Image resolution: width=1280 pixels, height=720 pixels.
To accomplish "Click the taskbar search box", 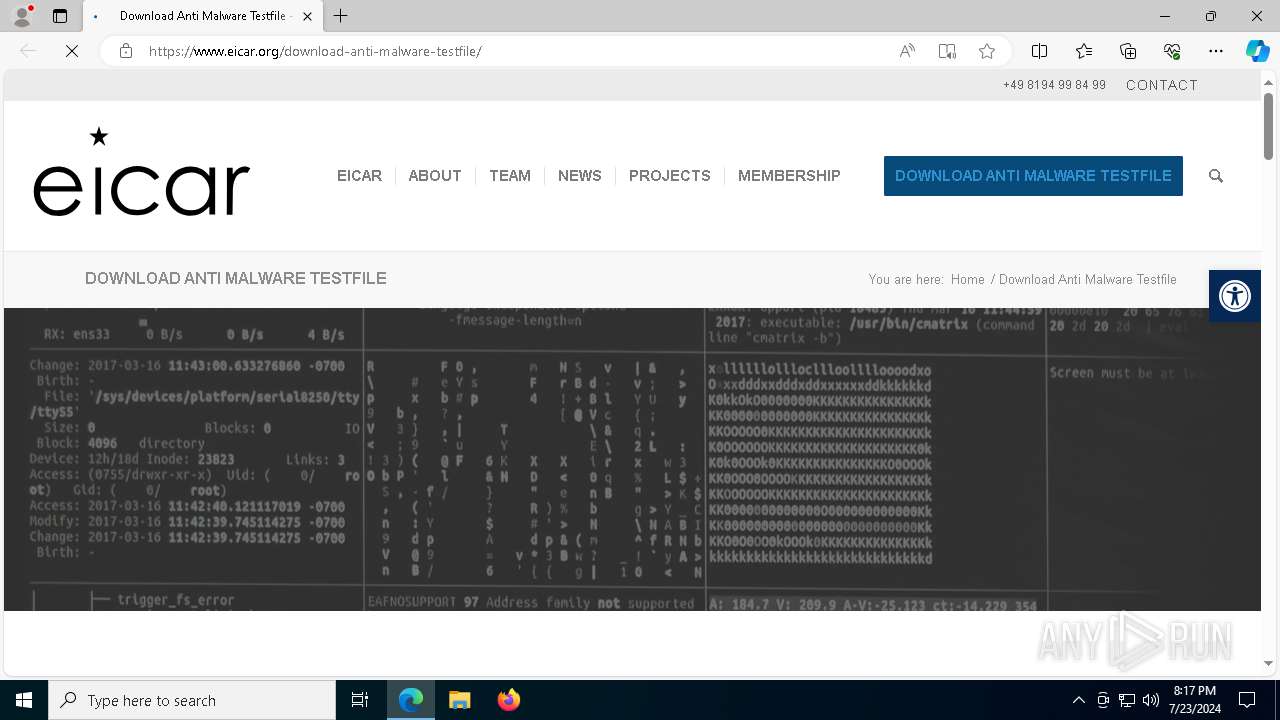I will point(192,700).
